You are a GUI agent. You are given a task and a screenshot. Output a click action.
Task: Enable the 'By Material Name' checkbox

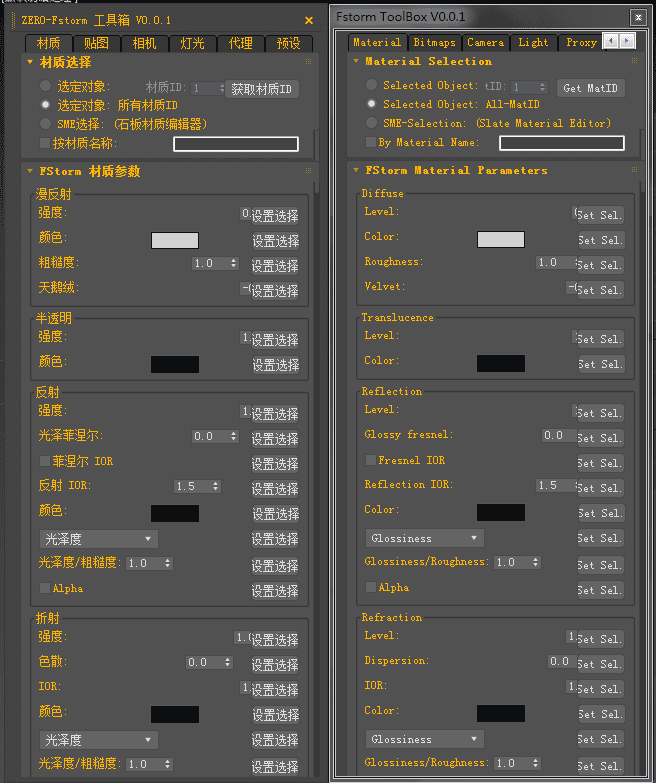(x=371, y=143)
